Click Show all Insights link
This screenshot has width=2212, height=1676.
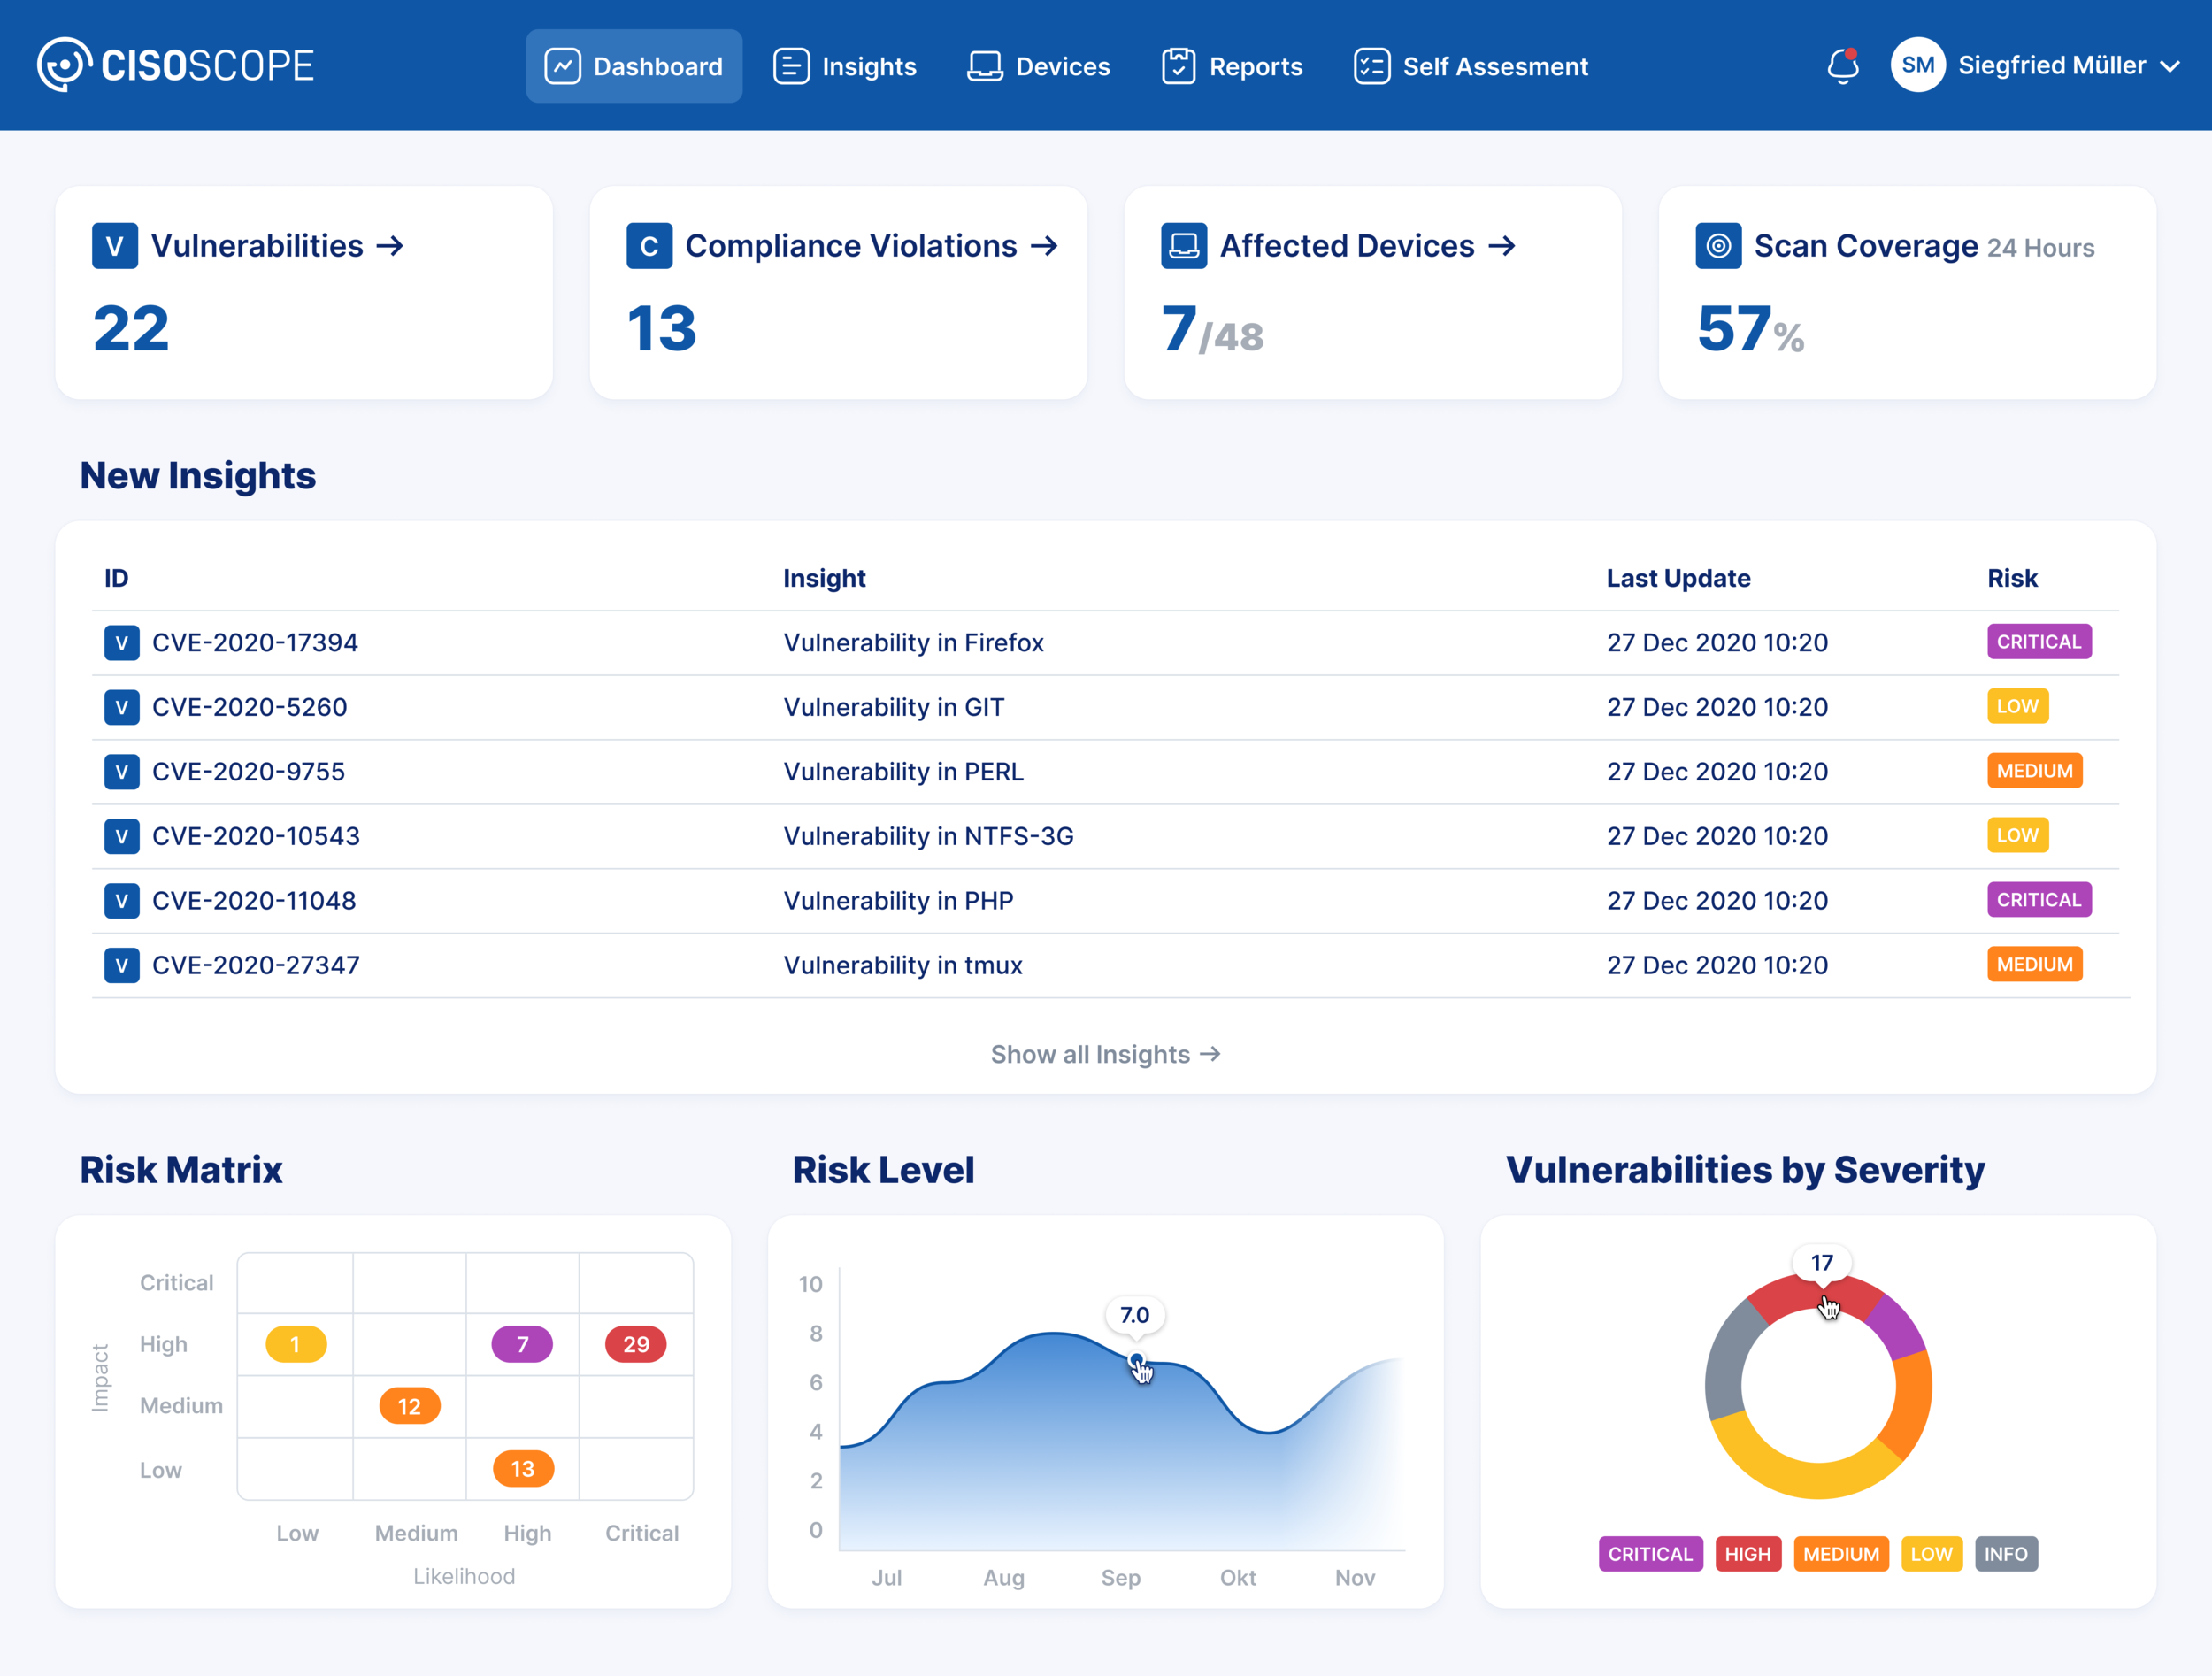pyautogui.click(x=1105, y=1054)
